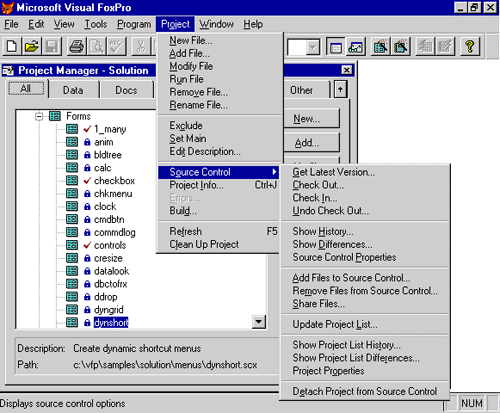Image resolution: width=500 pixels, height=413 pixels.
Task: Click the Add... button in Project Manager
Action: tap(311, 143)
